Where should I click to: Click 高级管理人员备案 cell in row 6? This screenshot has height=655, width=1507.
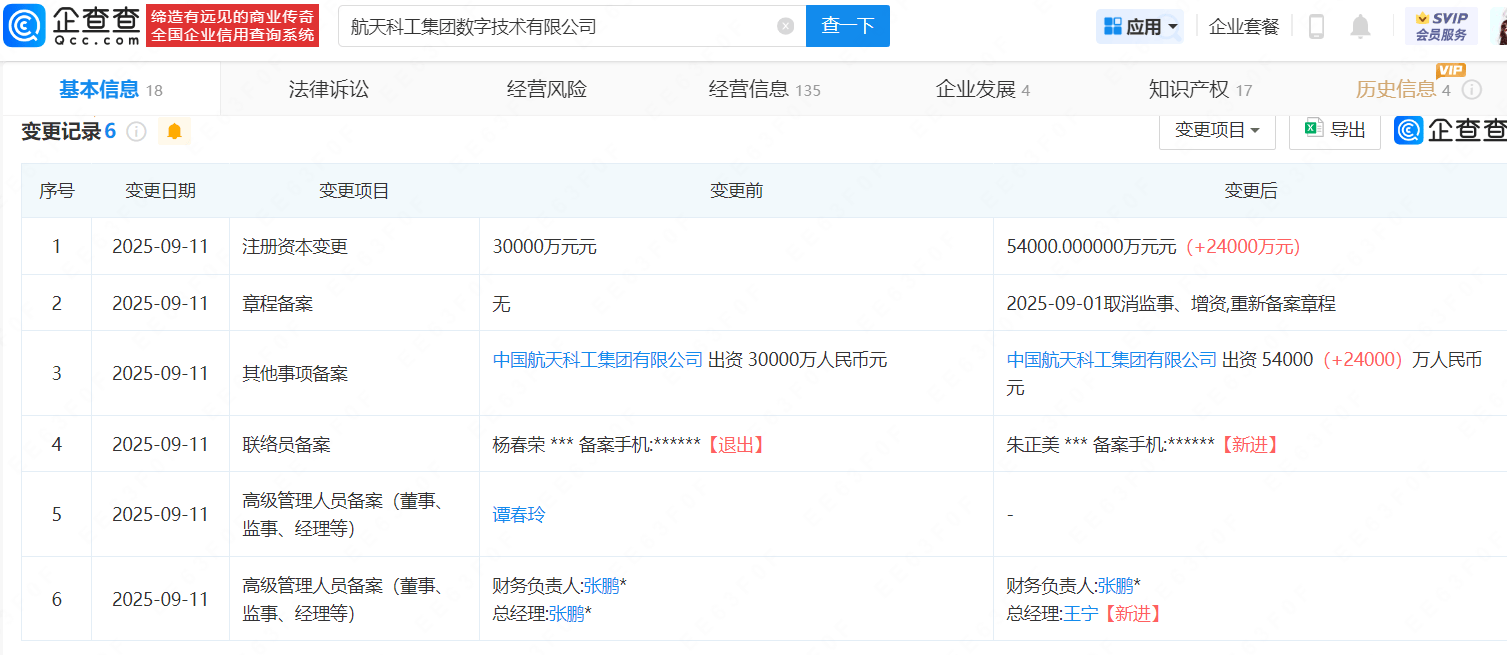tap(354, 599)
